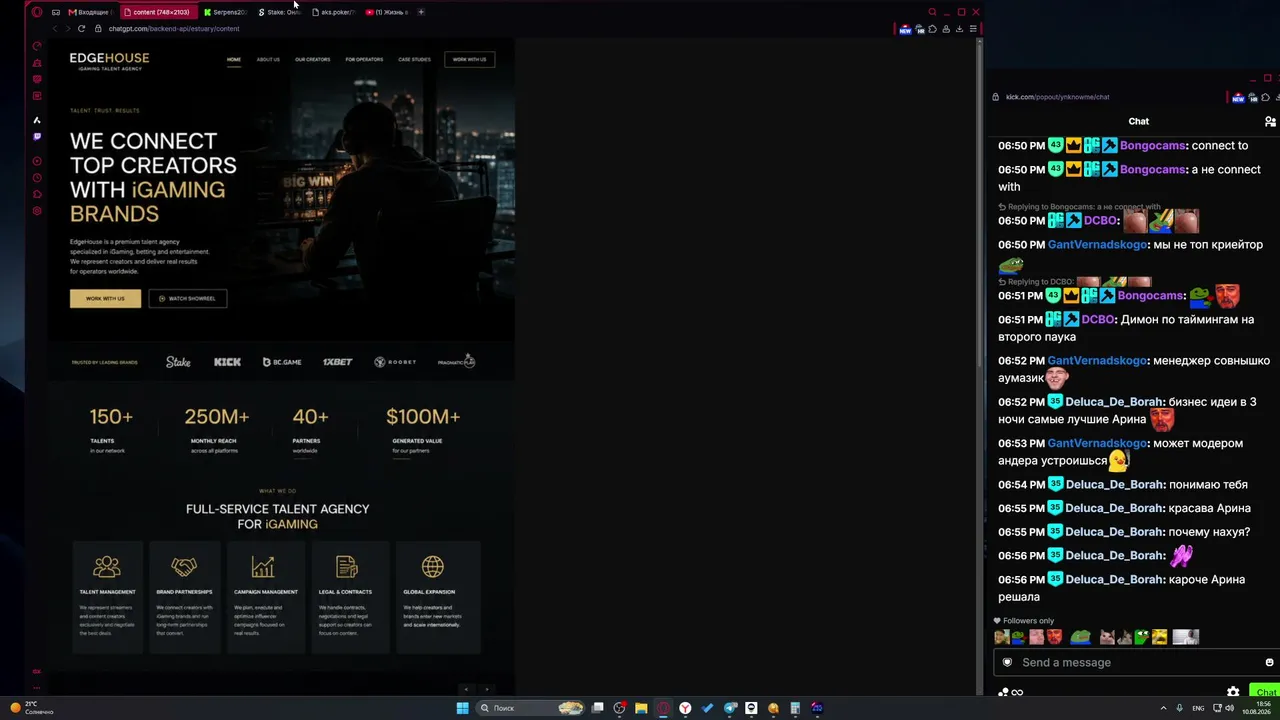
Task: Click the Windows taskbar search box
Action: (530, 708)
